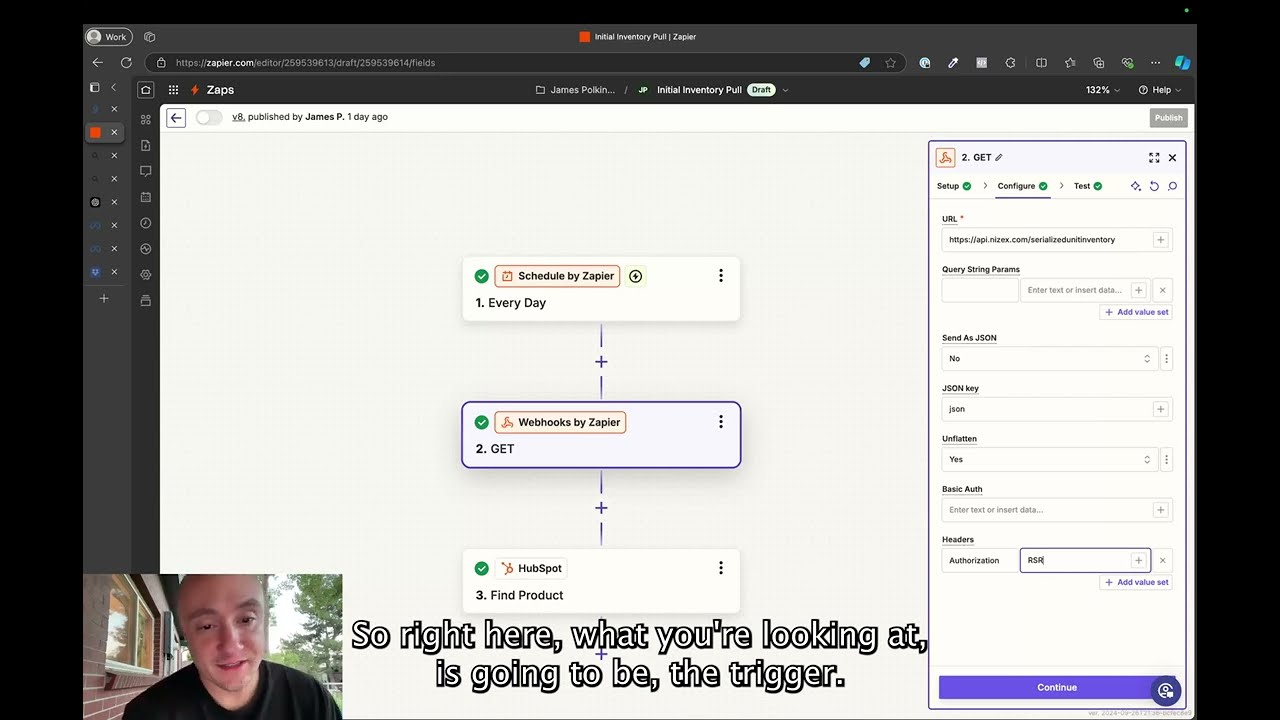Open Webhooks by Zapier step options menu
1280x720 pixels.
[721, 422]
